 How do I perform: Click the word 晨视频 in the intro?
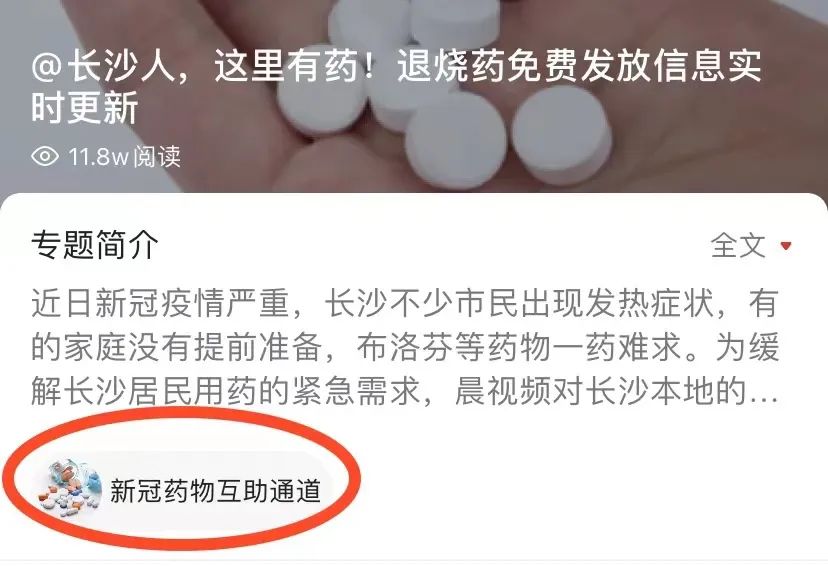(x=503, y=391)
